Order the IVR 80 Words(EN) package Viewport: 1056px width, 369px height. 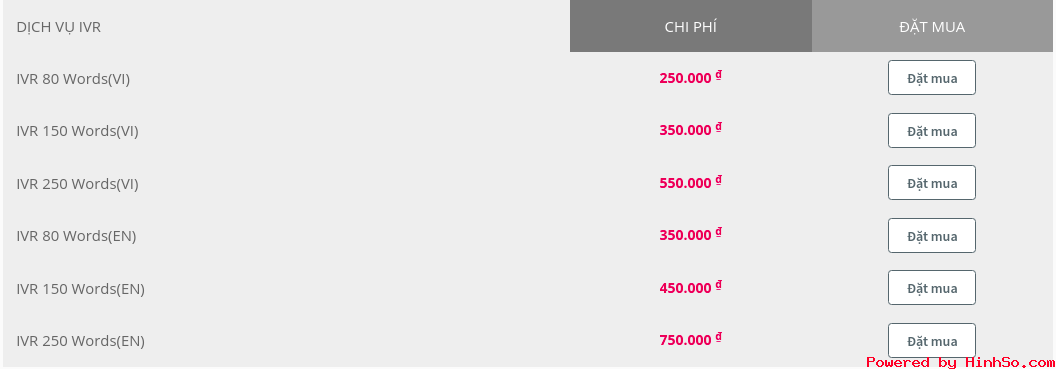[931, 236]
